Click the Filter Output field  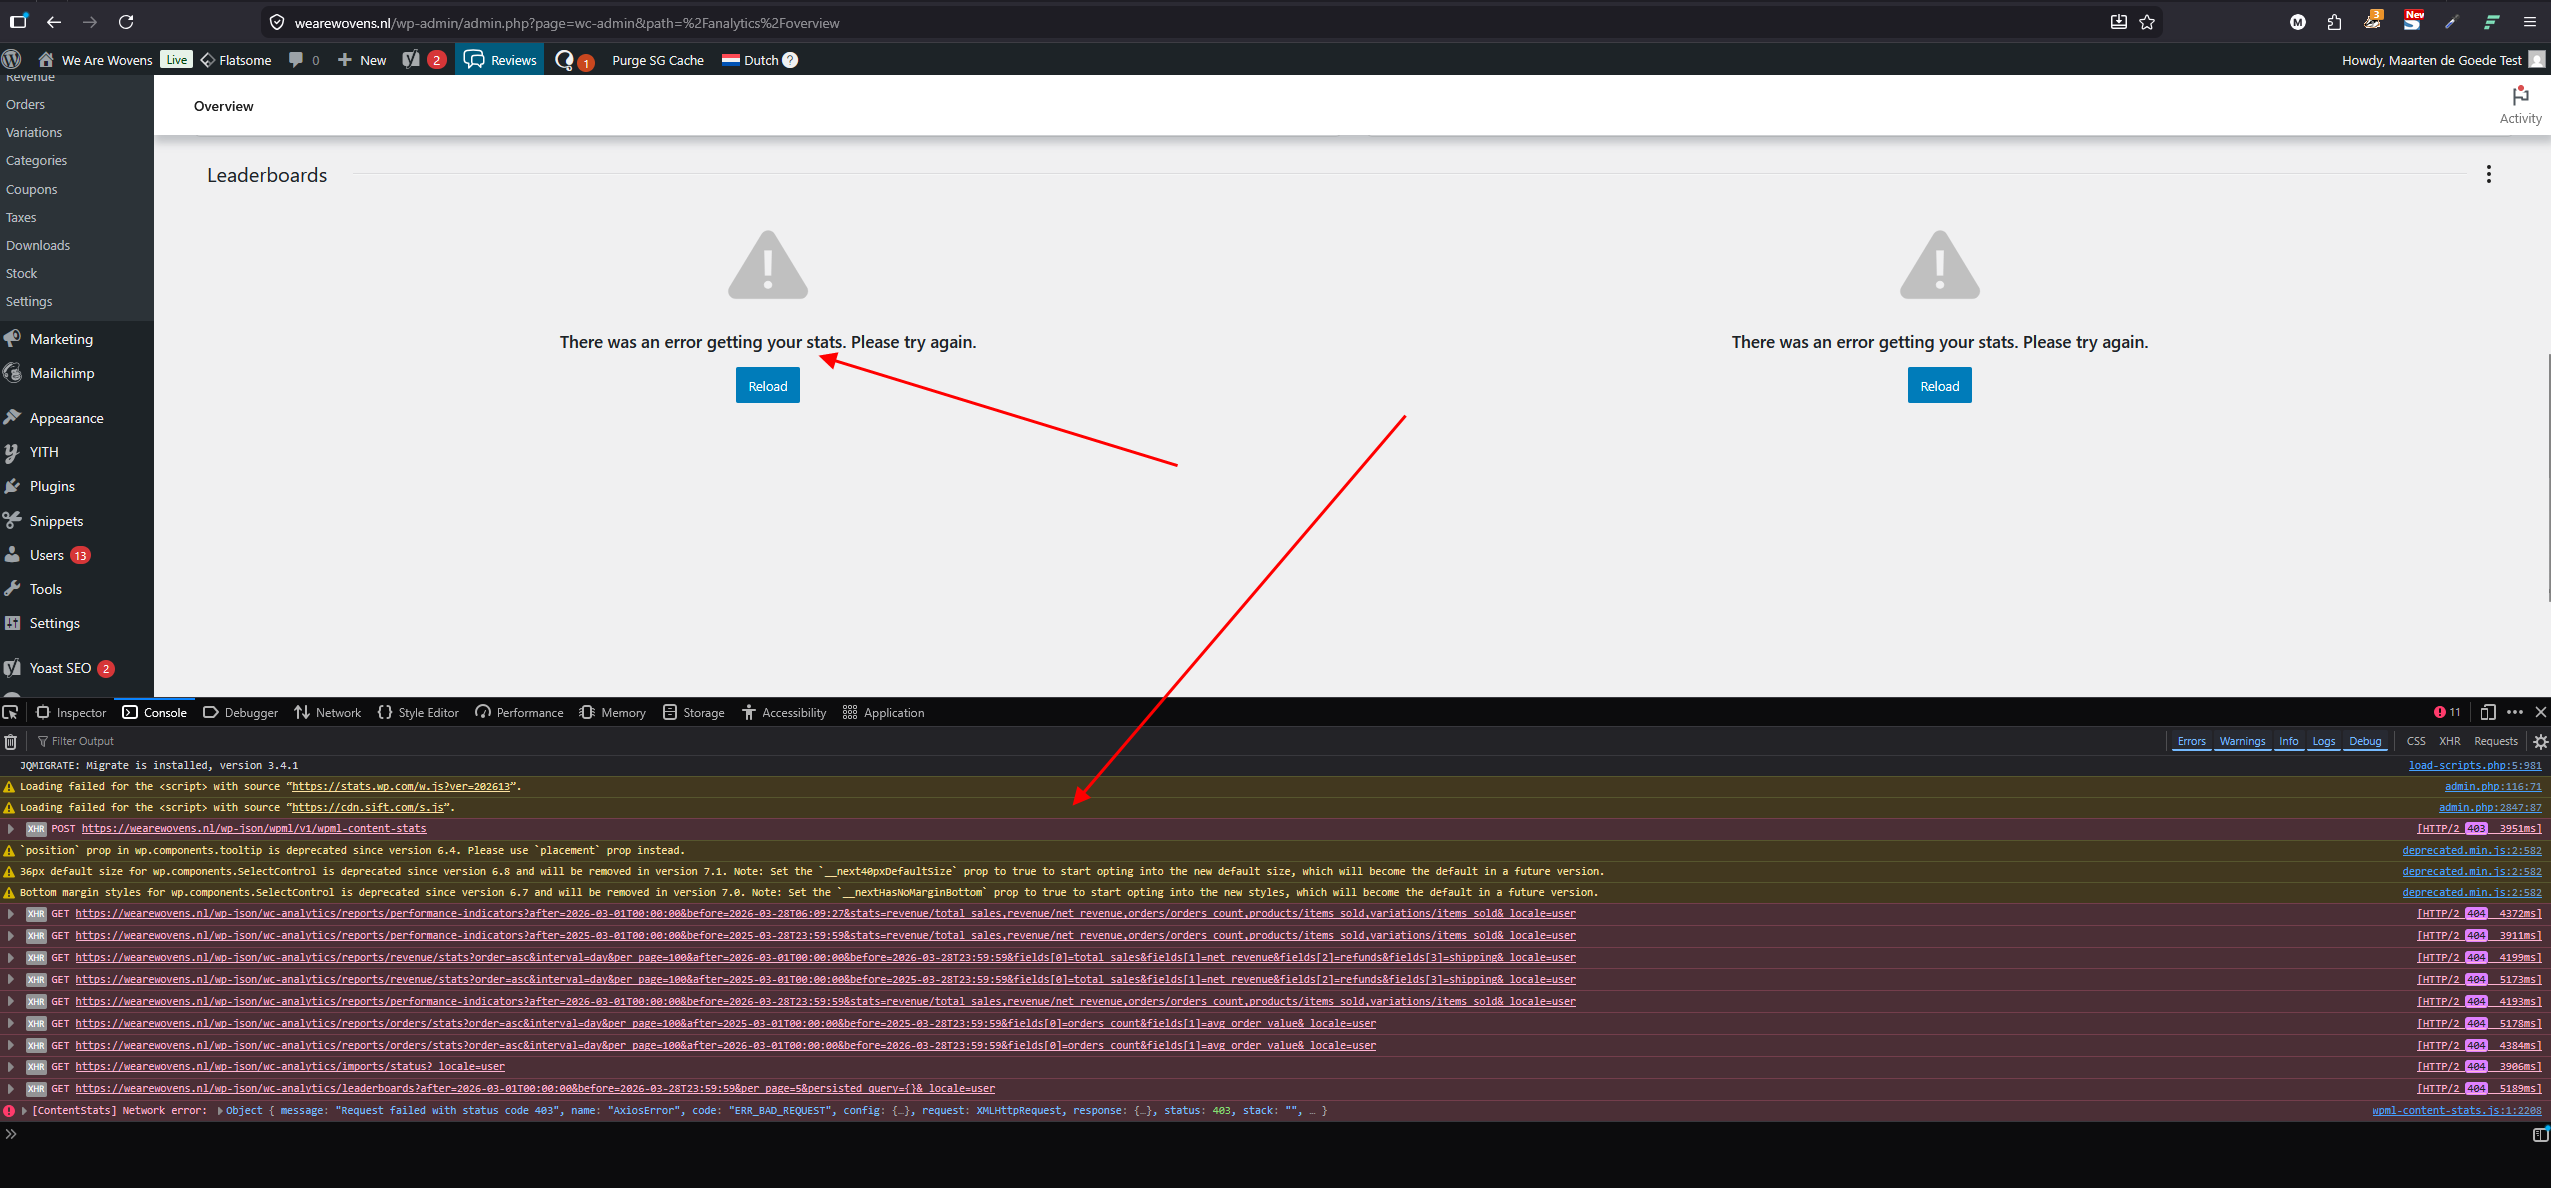click(x=83, y=741)
